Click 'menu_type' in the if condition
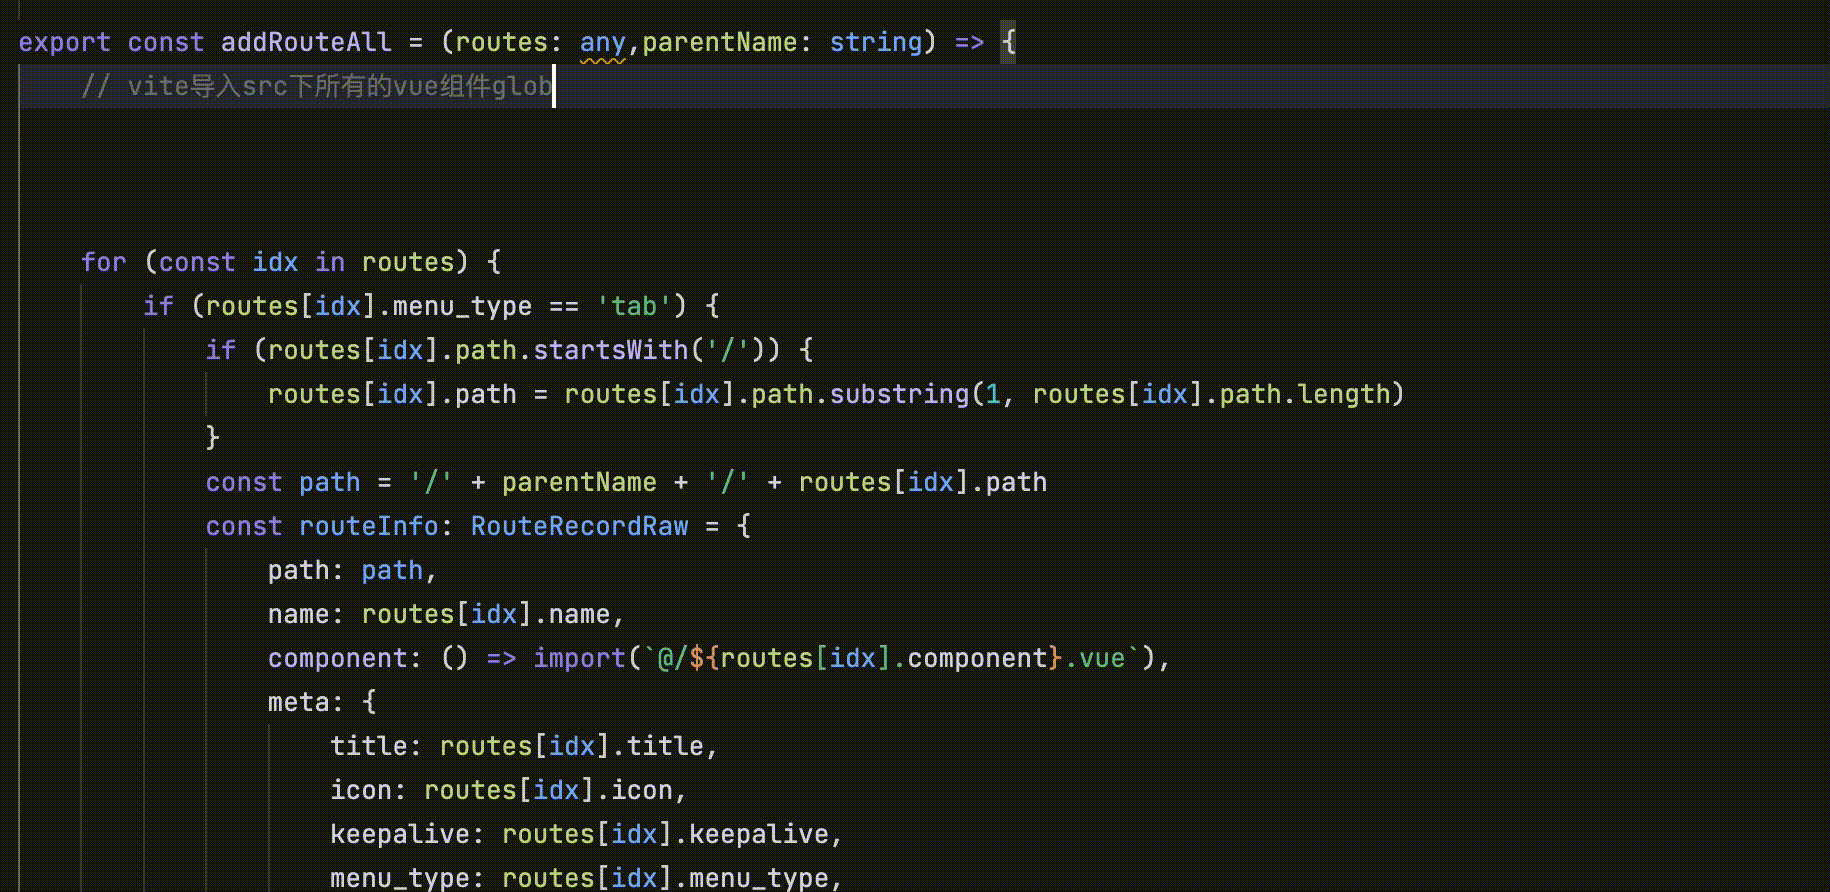Screen dimensions: 1830x892 [462, 306]
